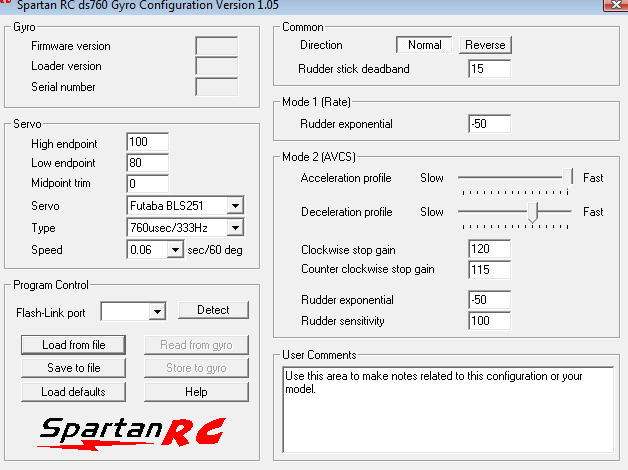This screenshot has width=628, height=470.
Task: Click the Deceleration profile slider handle
Action: click(534, 212)
